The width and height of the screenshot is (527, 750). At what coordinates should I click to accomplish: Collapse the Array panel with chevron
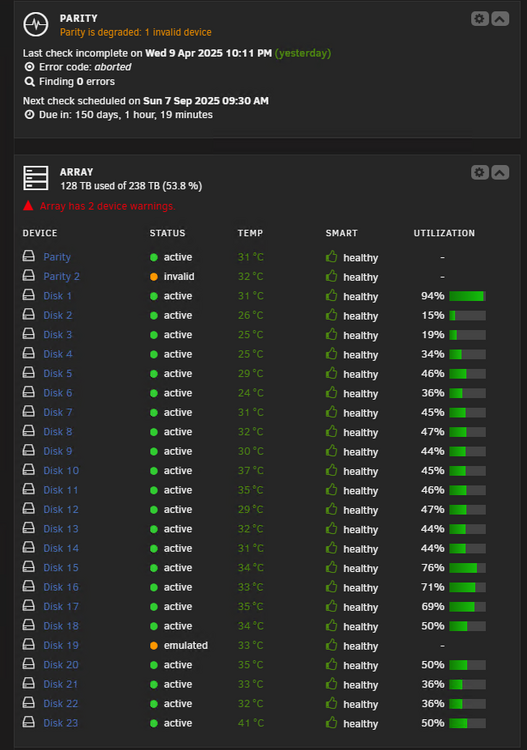pyautogui.click(x=500, y=172)
